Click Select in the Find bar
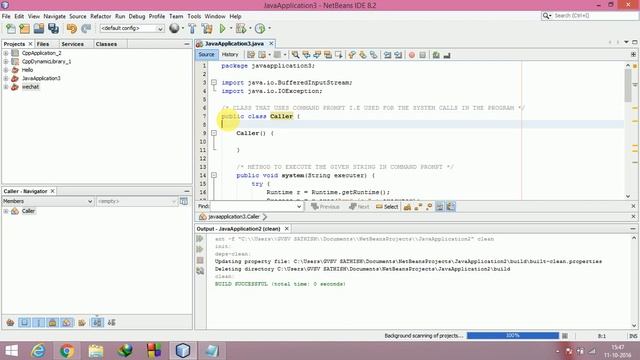This screenshot has height=360, width=640. (x=387, y=207)
